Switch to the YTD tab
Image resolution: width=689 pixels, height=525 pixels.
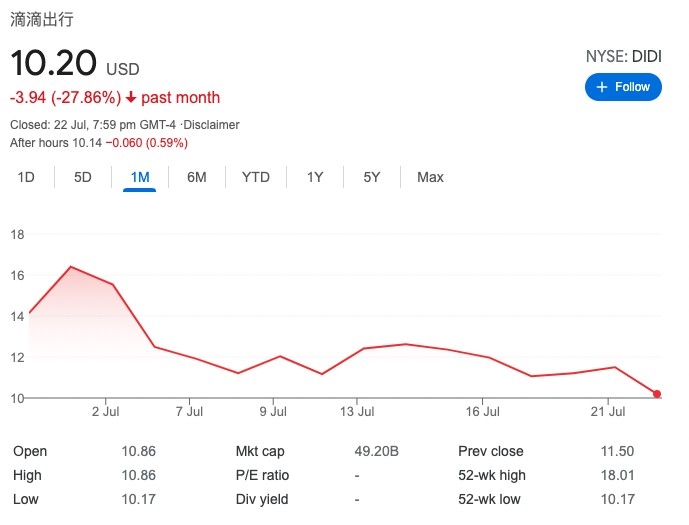[256, 177]
